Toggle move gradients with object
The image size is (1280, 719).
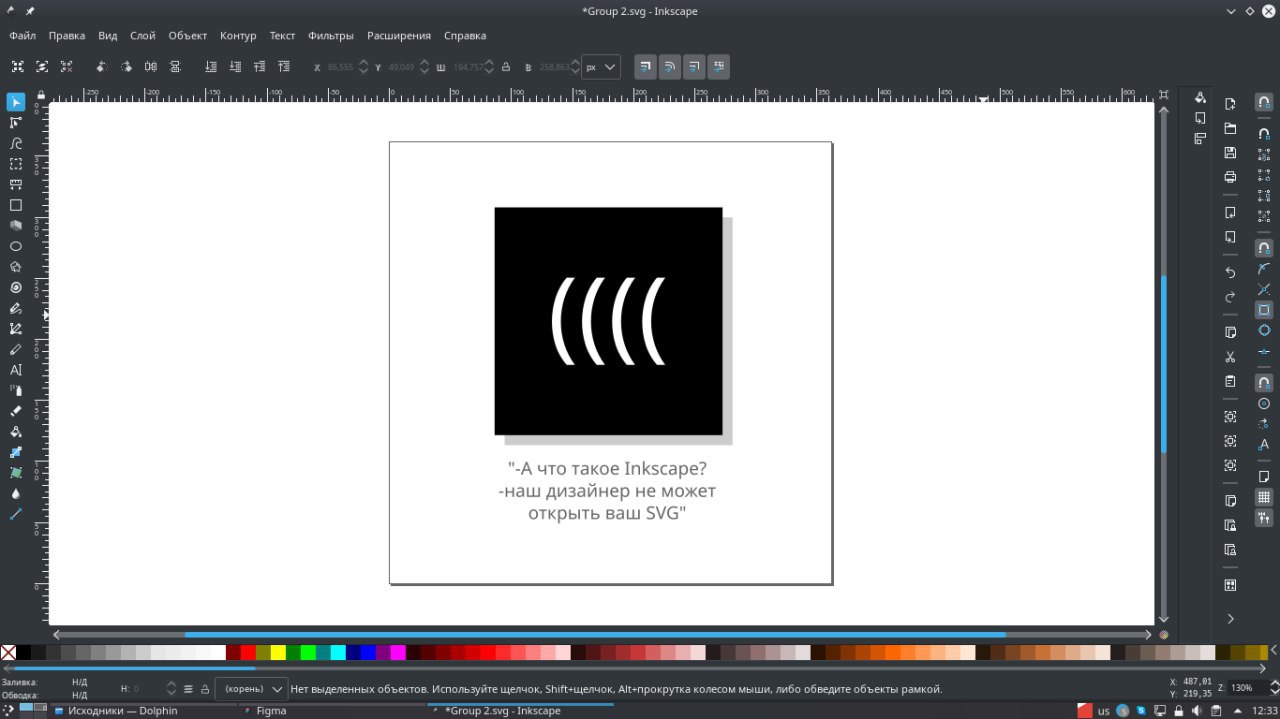click(x=694, y=67)
